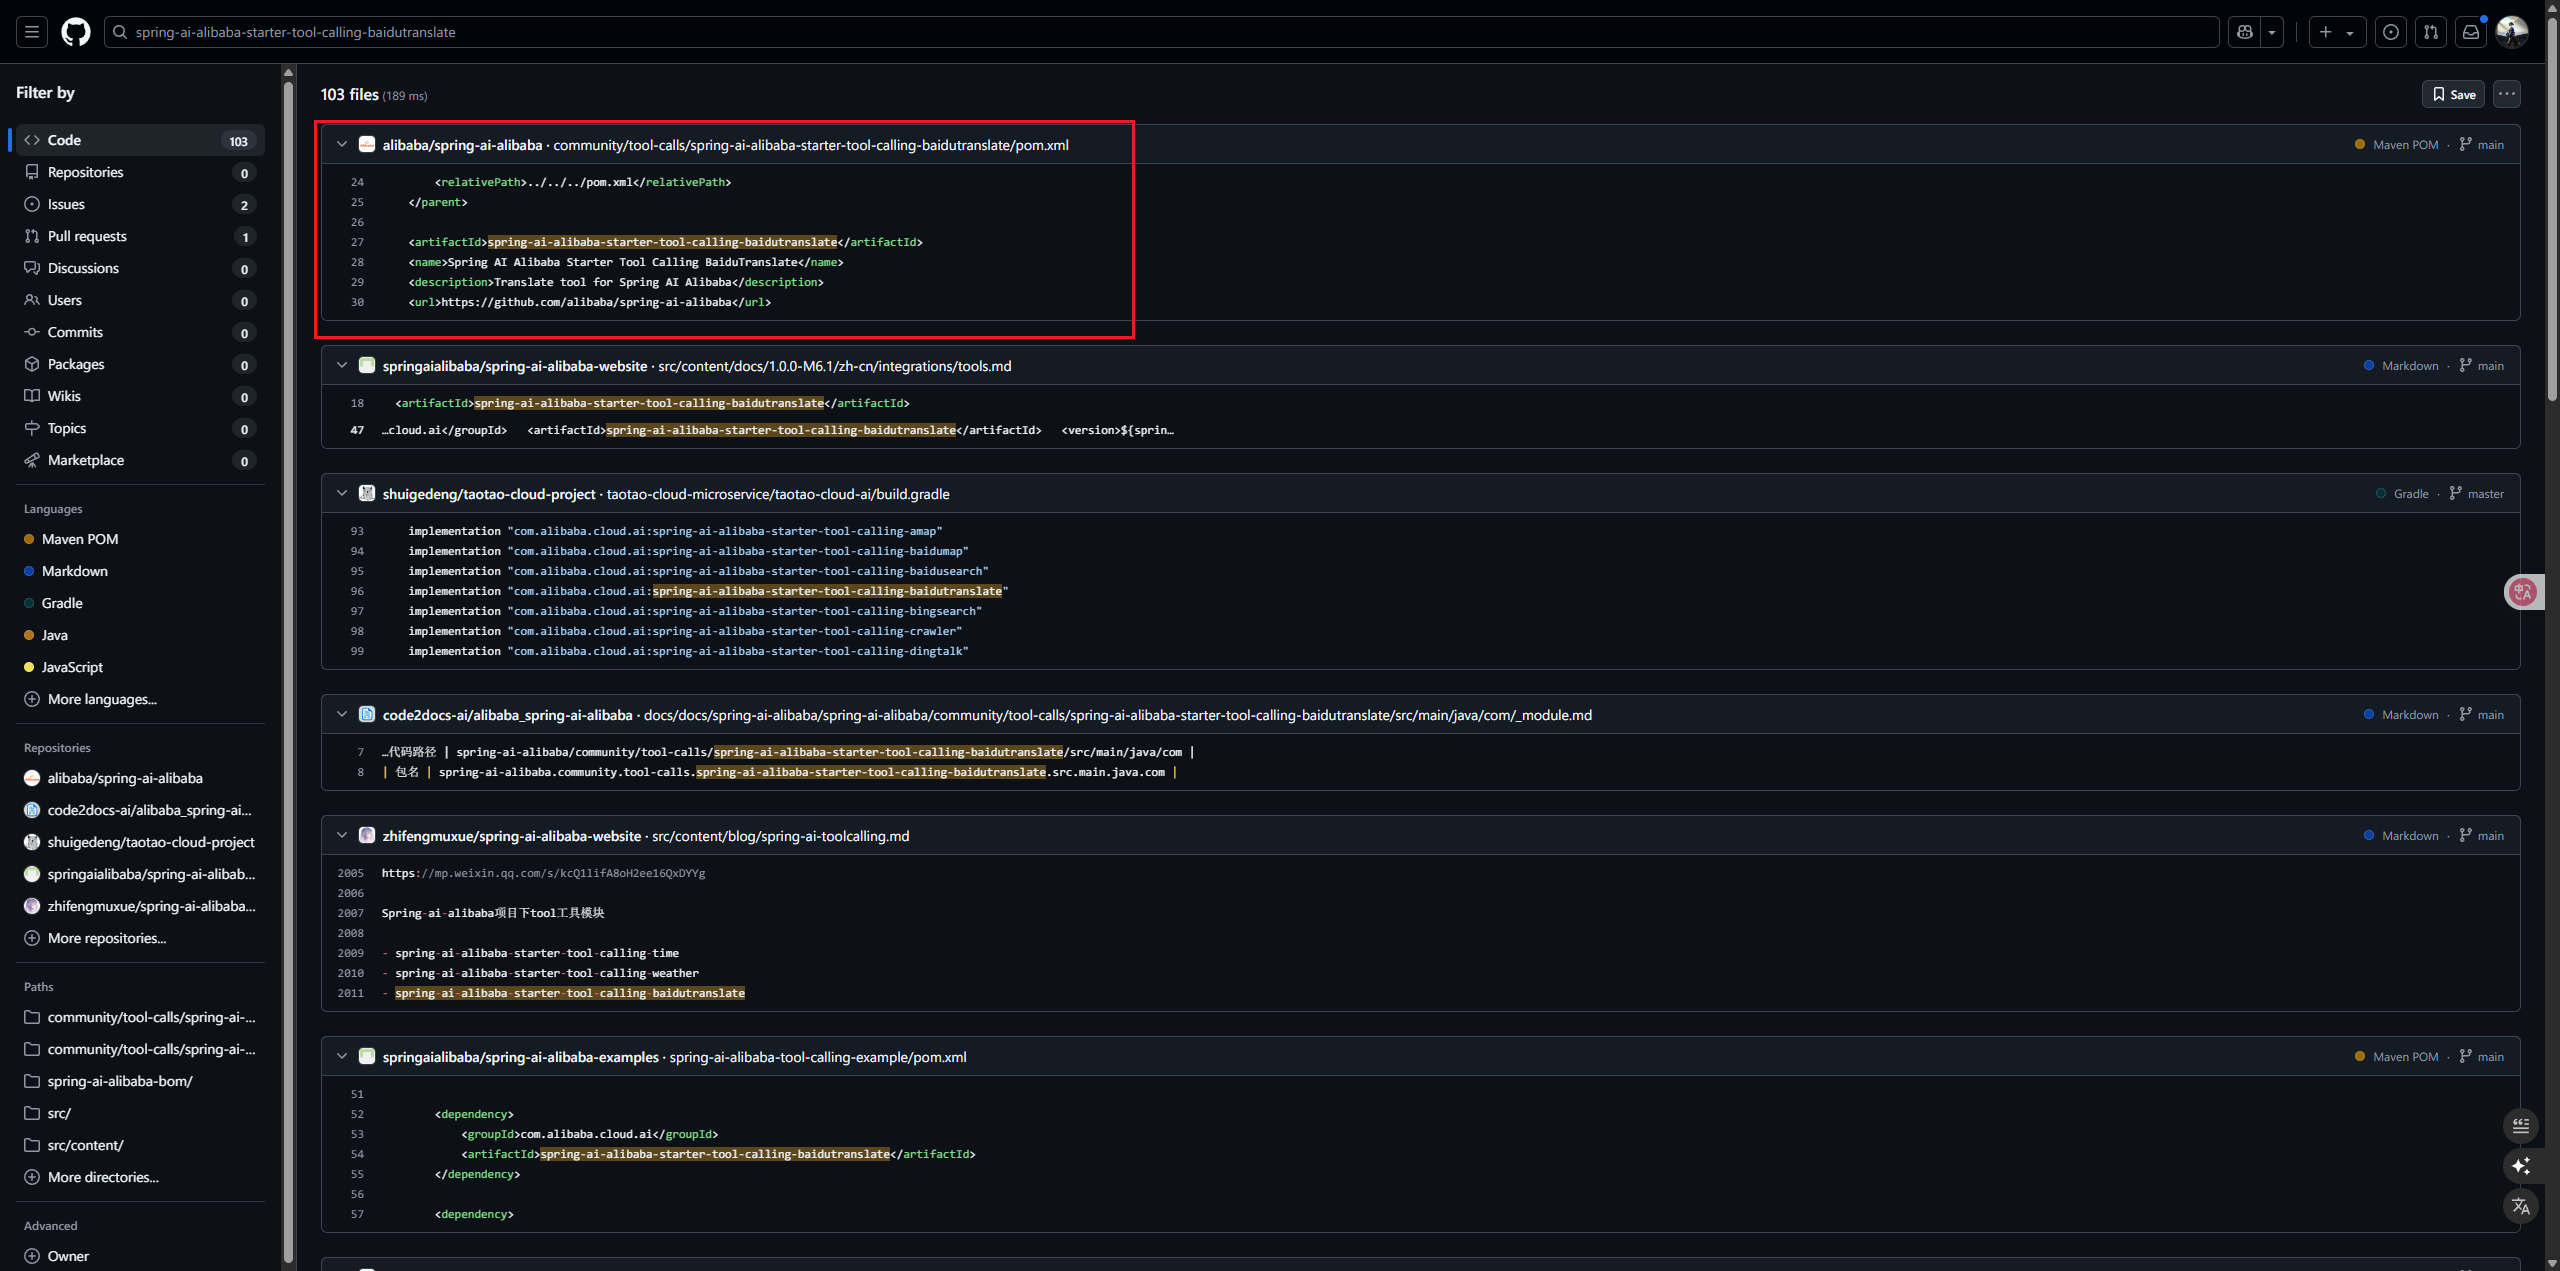Select the Issues filter
The image size is (2560, 1271).
click(x=140, y=204)
